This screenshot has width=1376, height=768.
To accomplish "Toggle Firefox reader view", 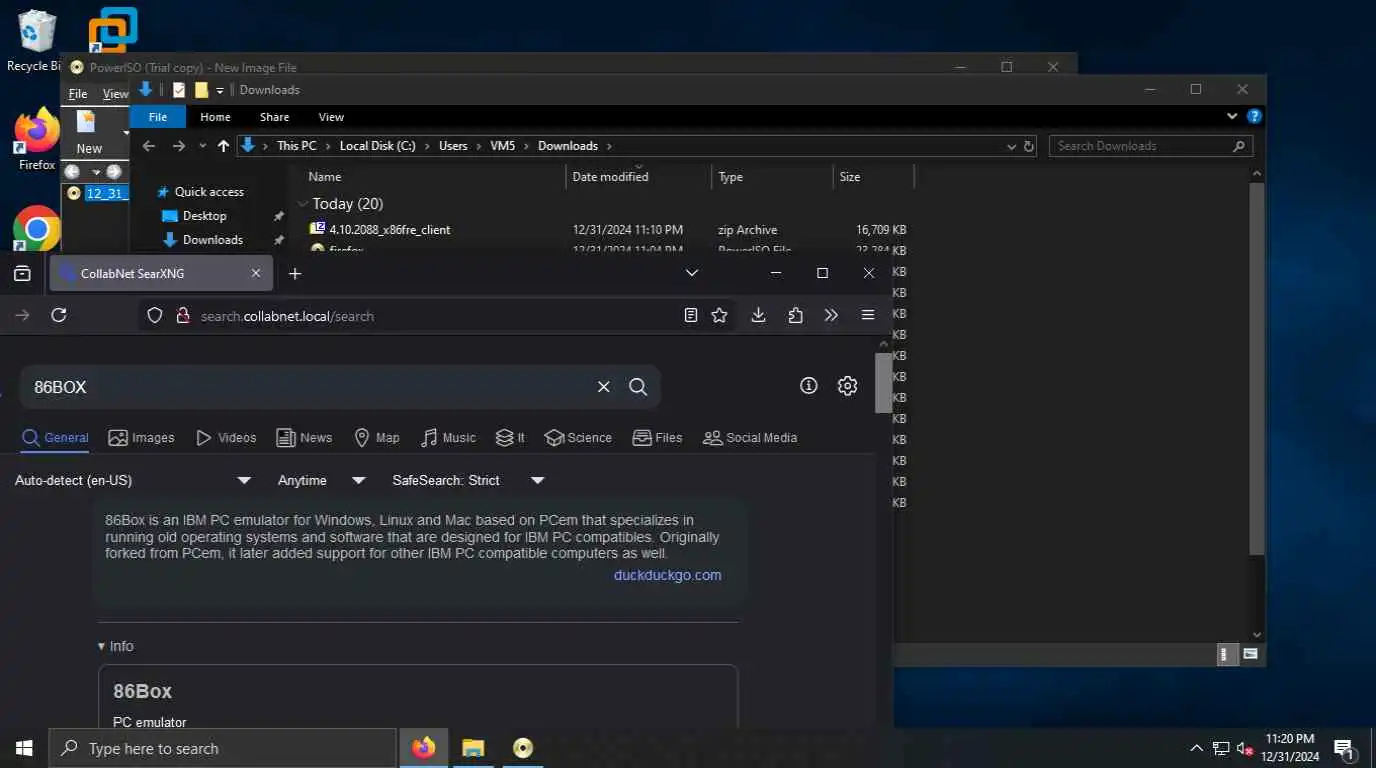I will tap(690, 315).
